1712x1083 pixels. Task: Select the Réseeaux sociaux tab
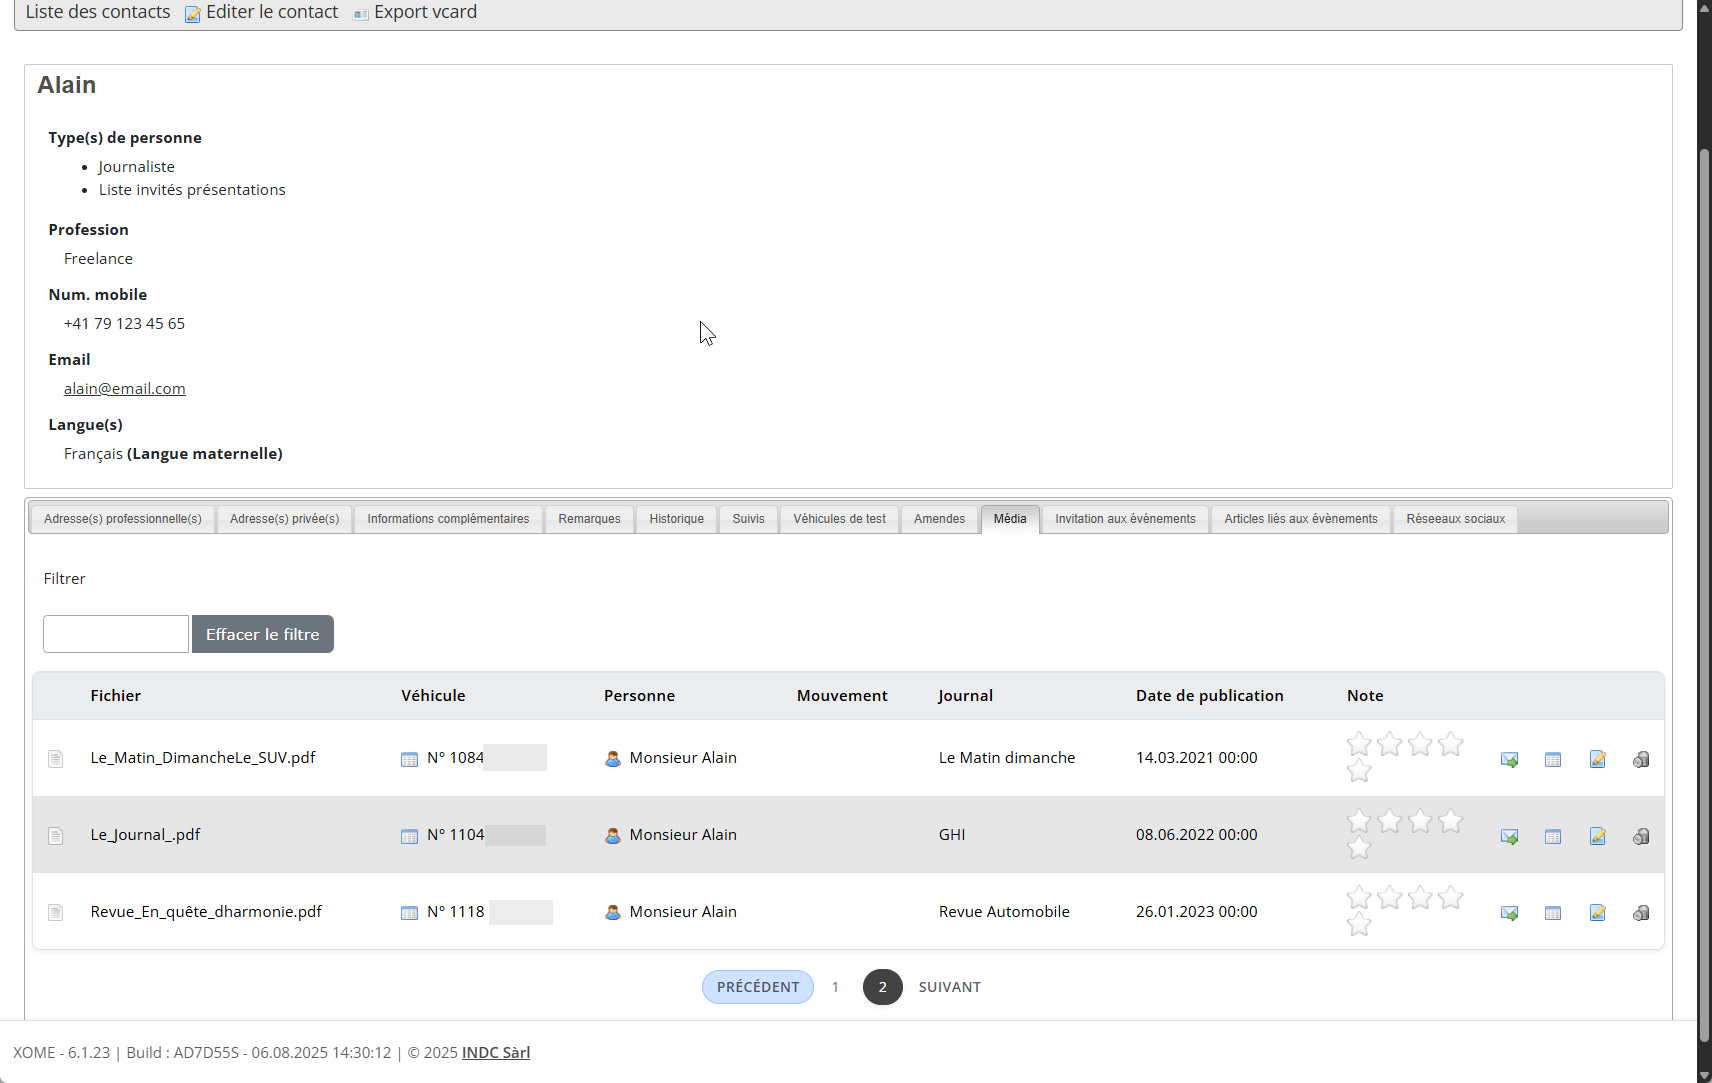coord(1455,519)
